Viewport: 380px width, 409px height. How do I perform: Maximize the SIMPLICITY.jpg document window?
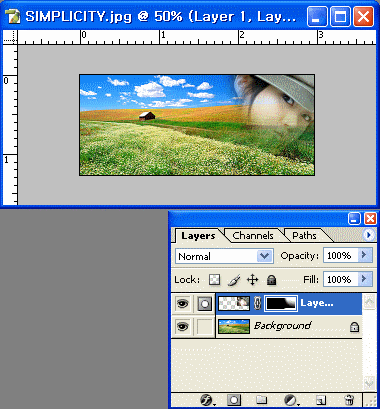pos(340,17)
